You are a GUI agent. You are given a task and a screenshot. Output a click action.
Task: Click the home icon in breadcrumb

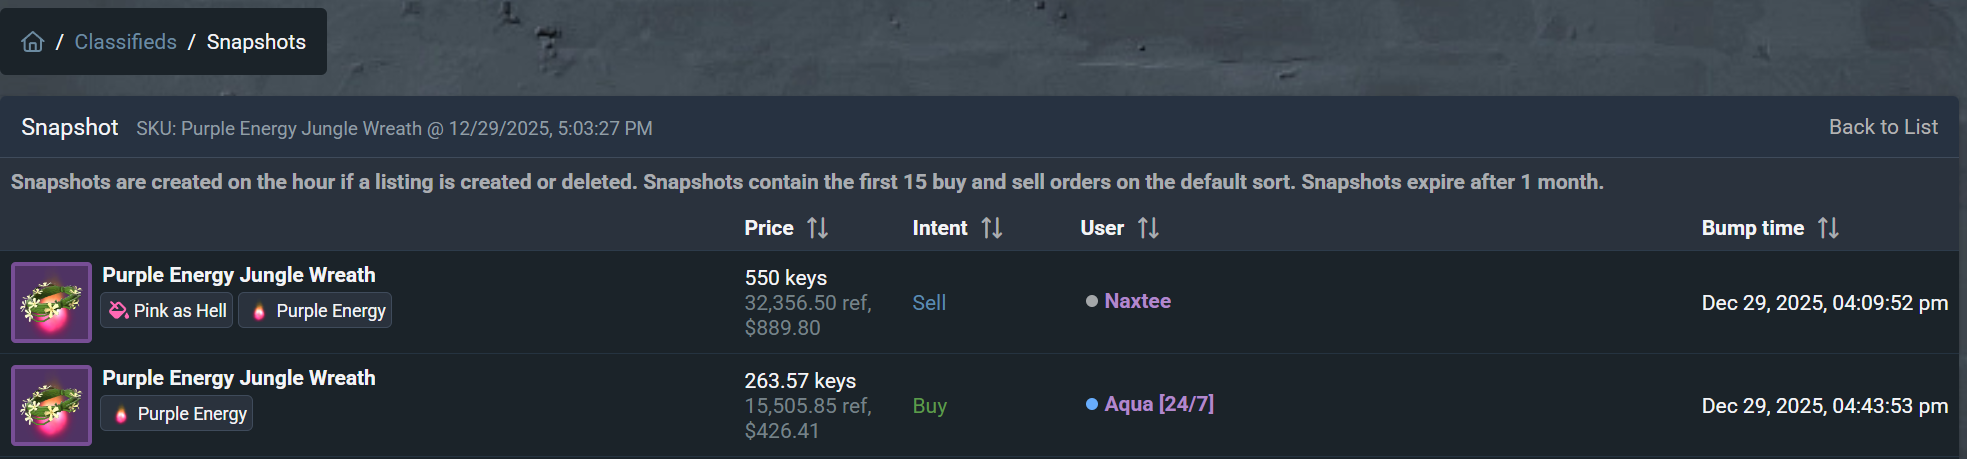pos(33,42)
